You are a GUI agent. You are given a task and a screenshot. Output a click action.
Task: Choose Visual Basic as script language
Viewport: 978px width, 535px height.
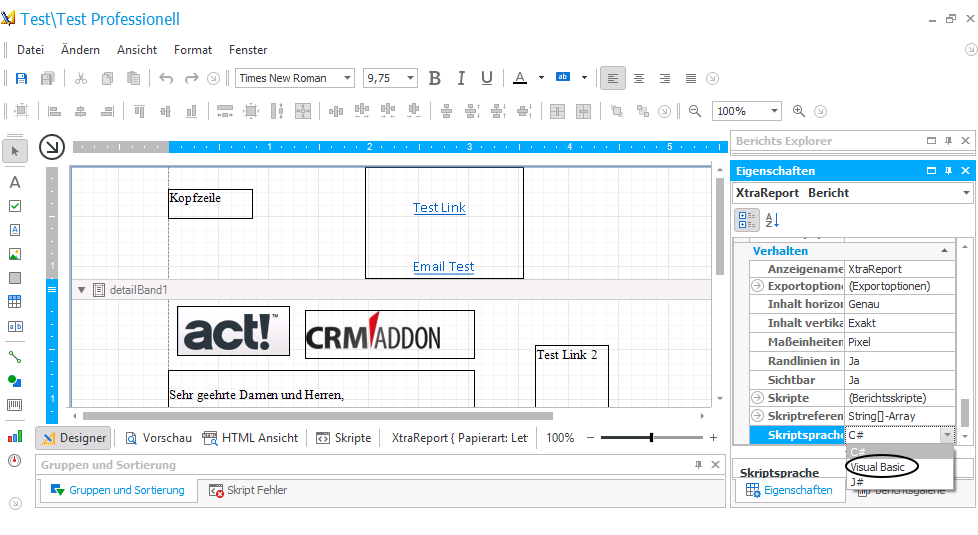[878, 467]
